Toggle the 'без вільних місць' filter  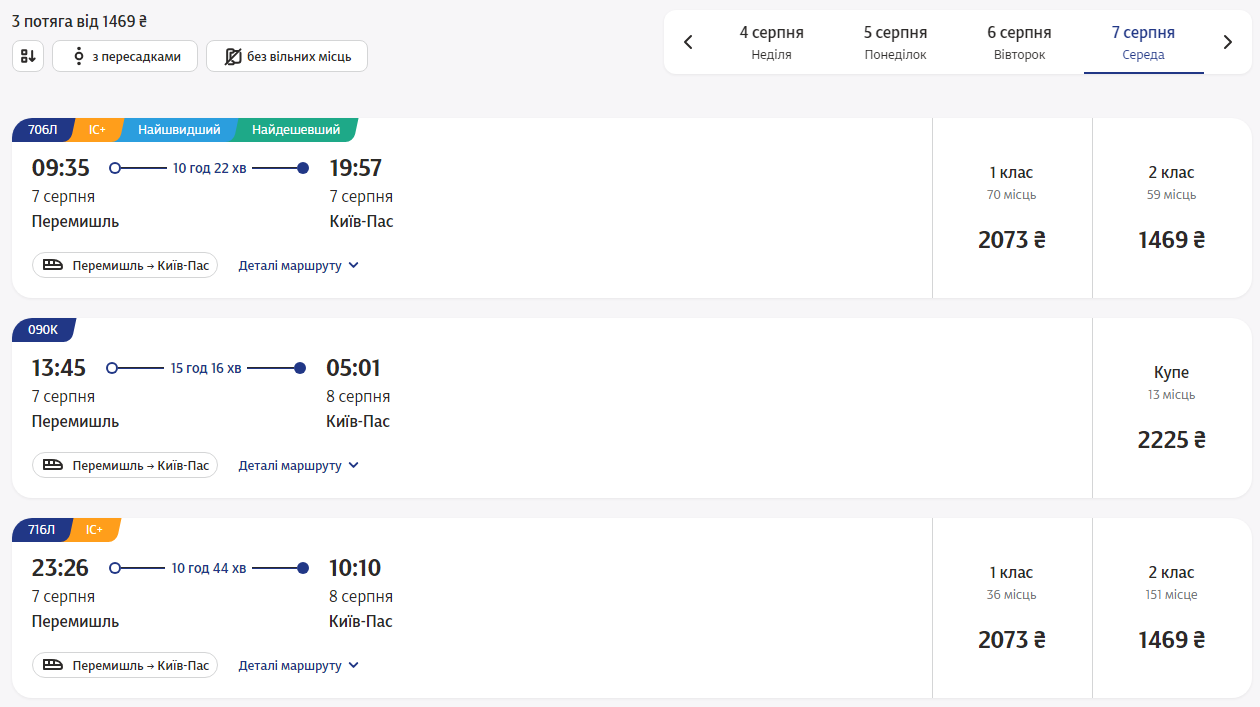(x=287, y=57)
